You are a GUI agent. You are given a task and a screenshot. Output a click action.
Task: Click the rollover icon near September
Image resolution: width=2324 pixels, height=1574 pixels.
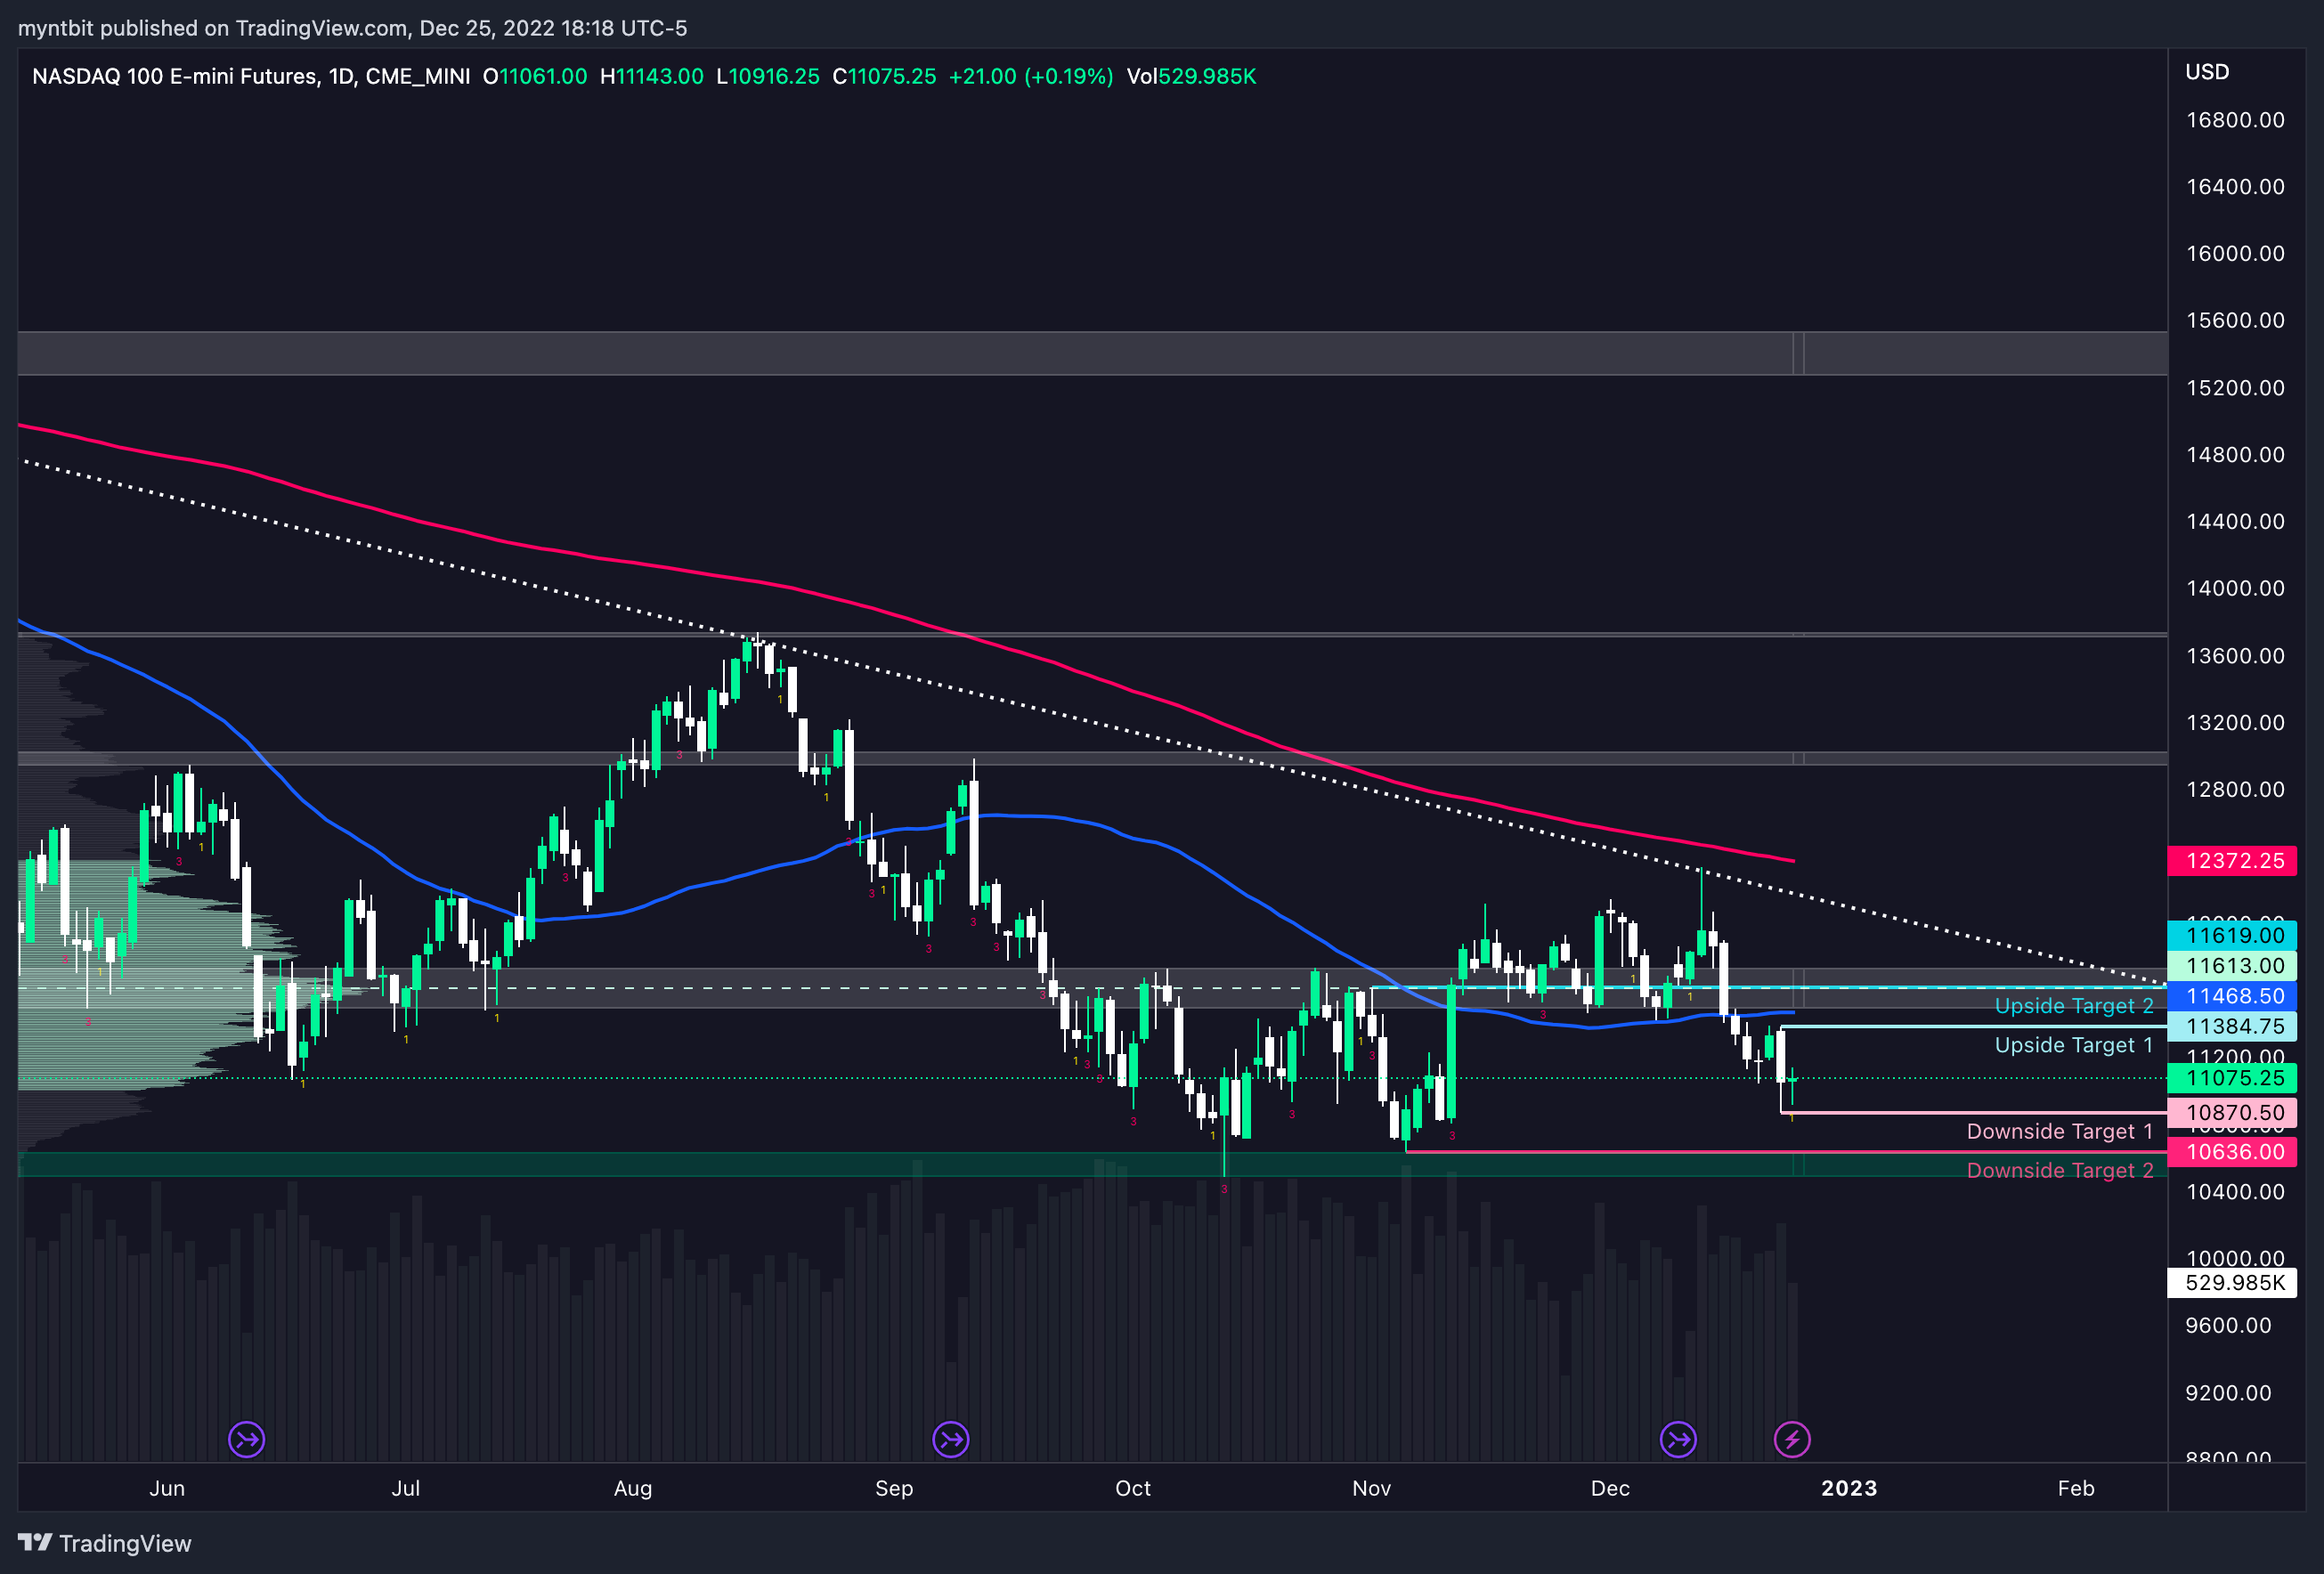950,1439
